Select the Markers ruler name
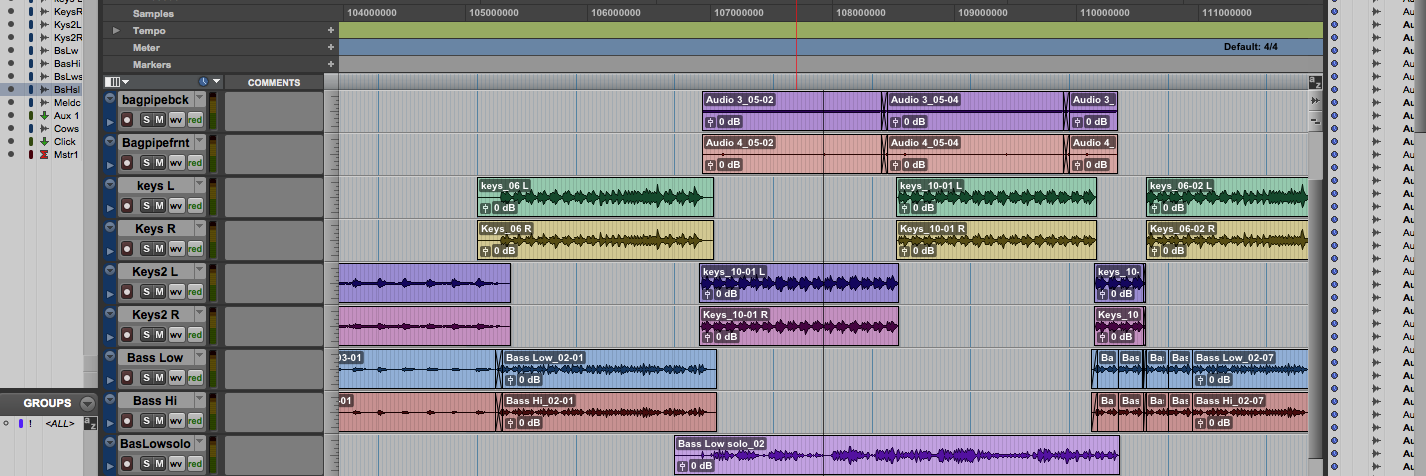The height and width of the screenshot is (476, 1426). pyautogui.click(x=152, y=64)
